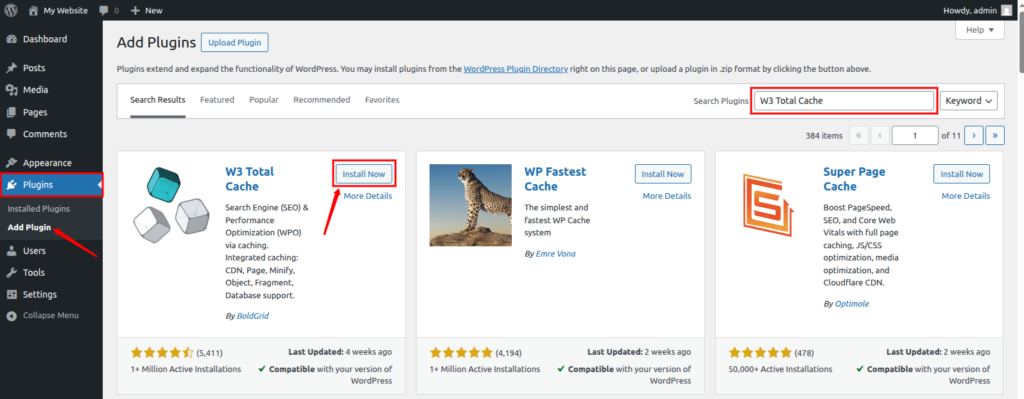Click the Upload Plugin button
The image size is (1024, 399).
click(234, 43)
